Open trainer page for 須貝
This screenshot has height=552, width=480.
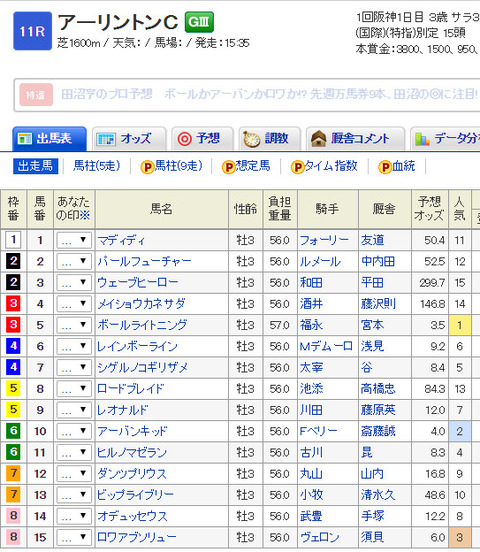click(x=372, y=537)
